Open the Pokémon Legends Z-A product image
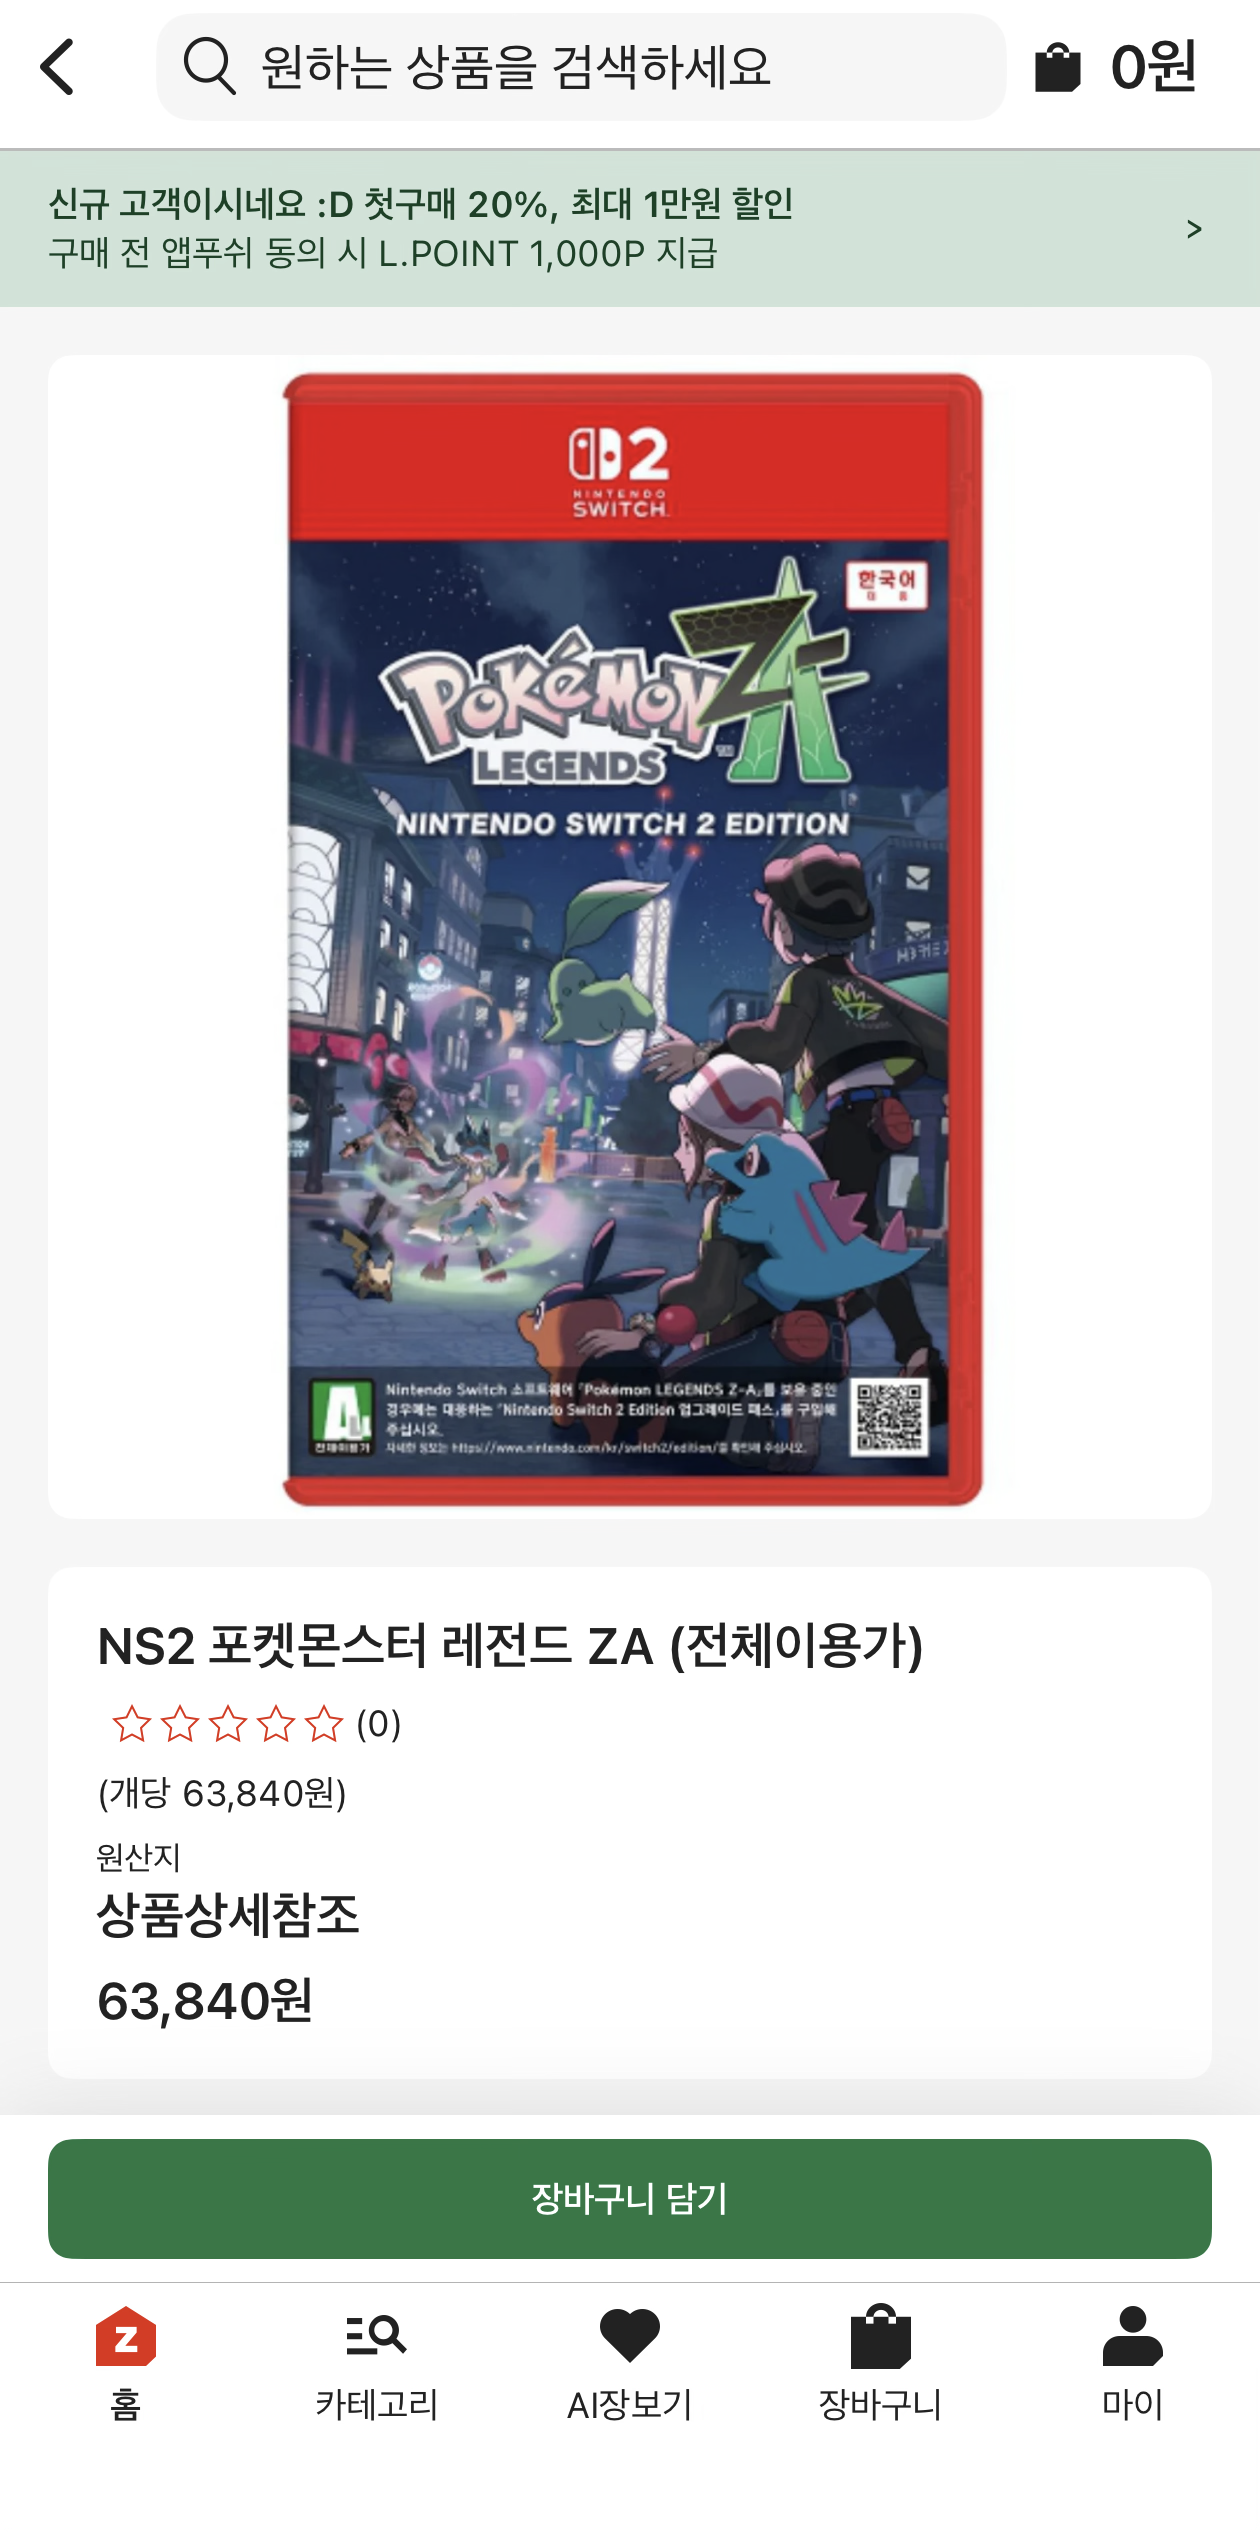This screenshot has width=1260, height=2532. (x=632, y=939)
